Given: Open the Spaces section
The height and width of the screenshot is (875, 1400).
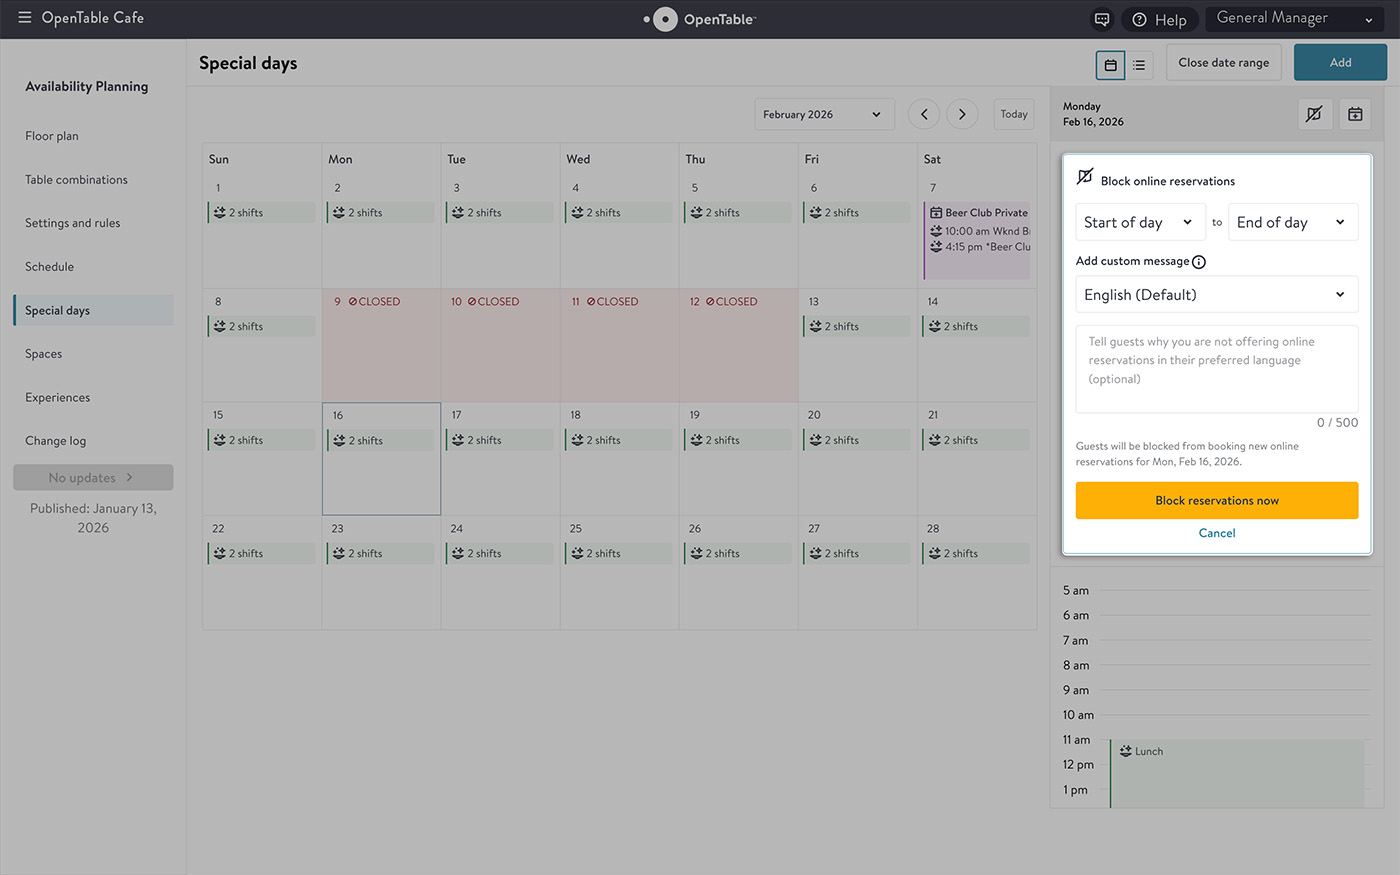Looking at the screenshot, I should [43, 354].
